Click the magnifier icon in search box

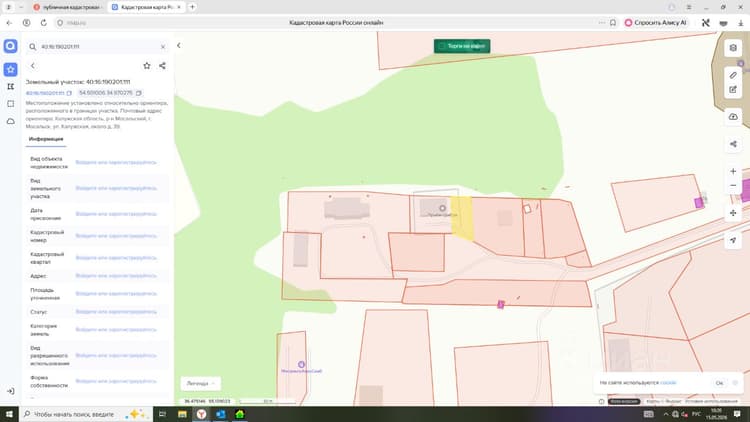click(x=33, y=47)
